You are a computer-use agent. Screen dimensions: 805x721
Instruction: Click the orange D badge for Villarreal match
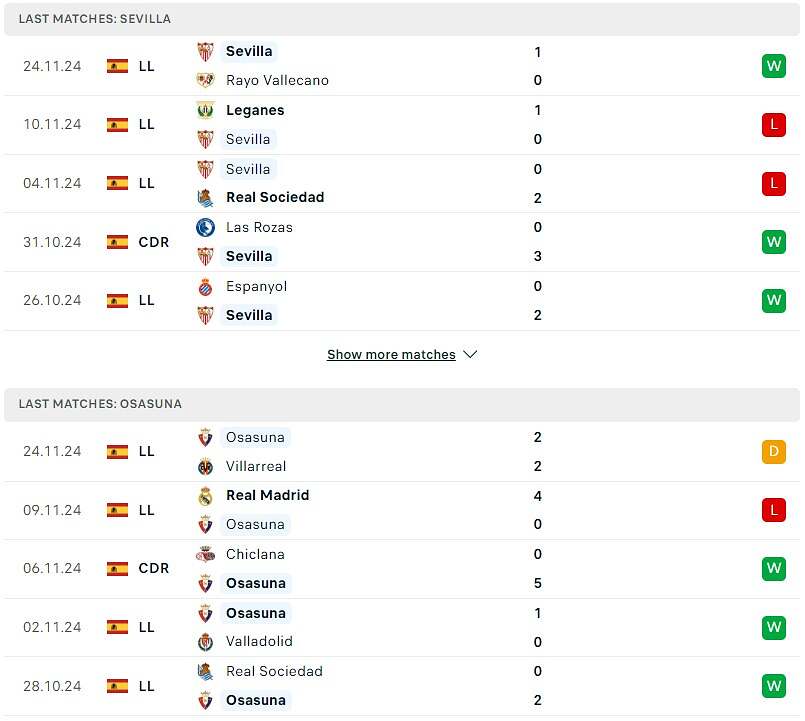(773, 451)
